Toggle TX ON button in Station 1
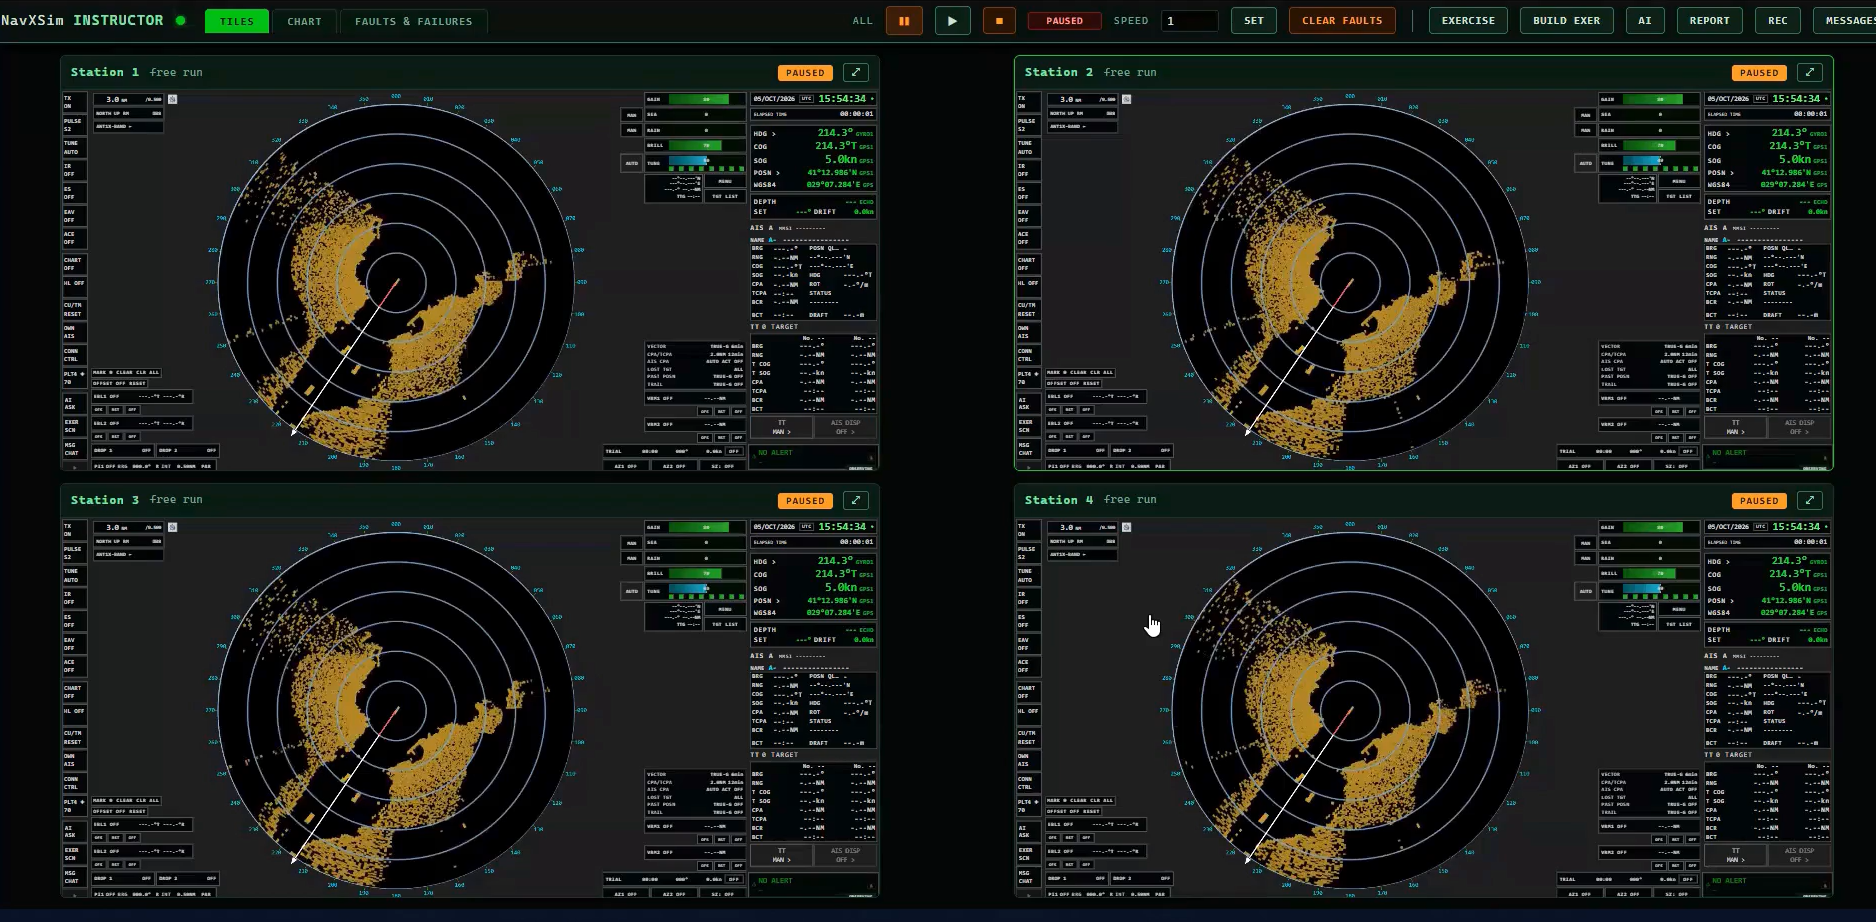 pyautogui.click(x=73, y=102)
